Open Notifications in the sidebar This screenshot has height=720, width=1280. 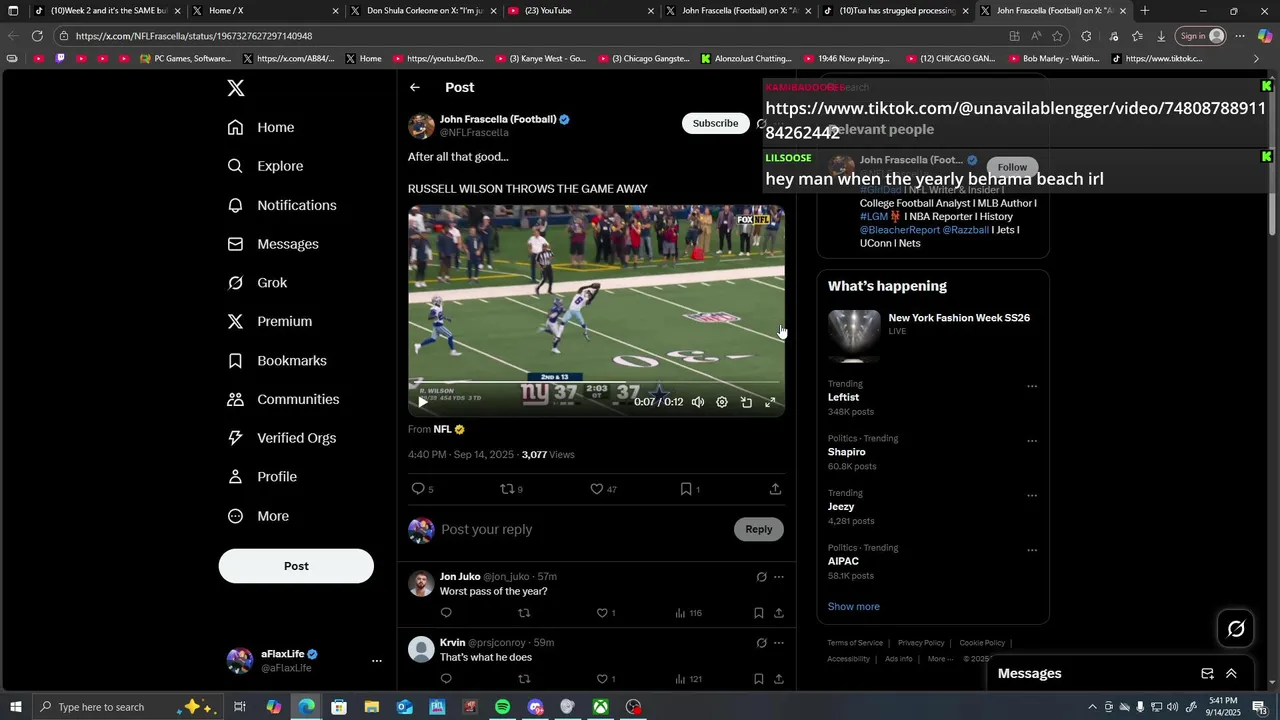click(281, 205)
